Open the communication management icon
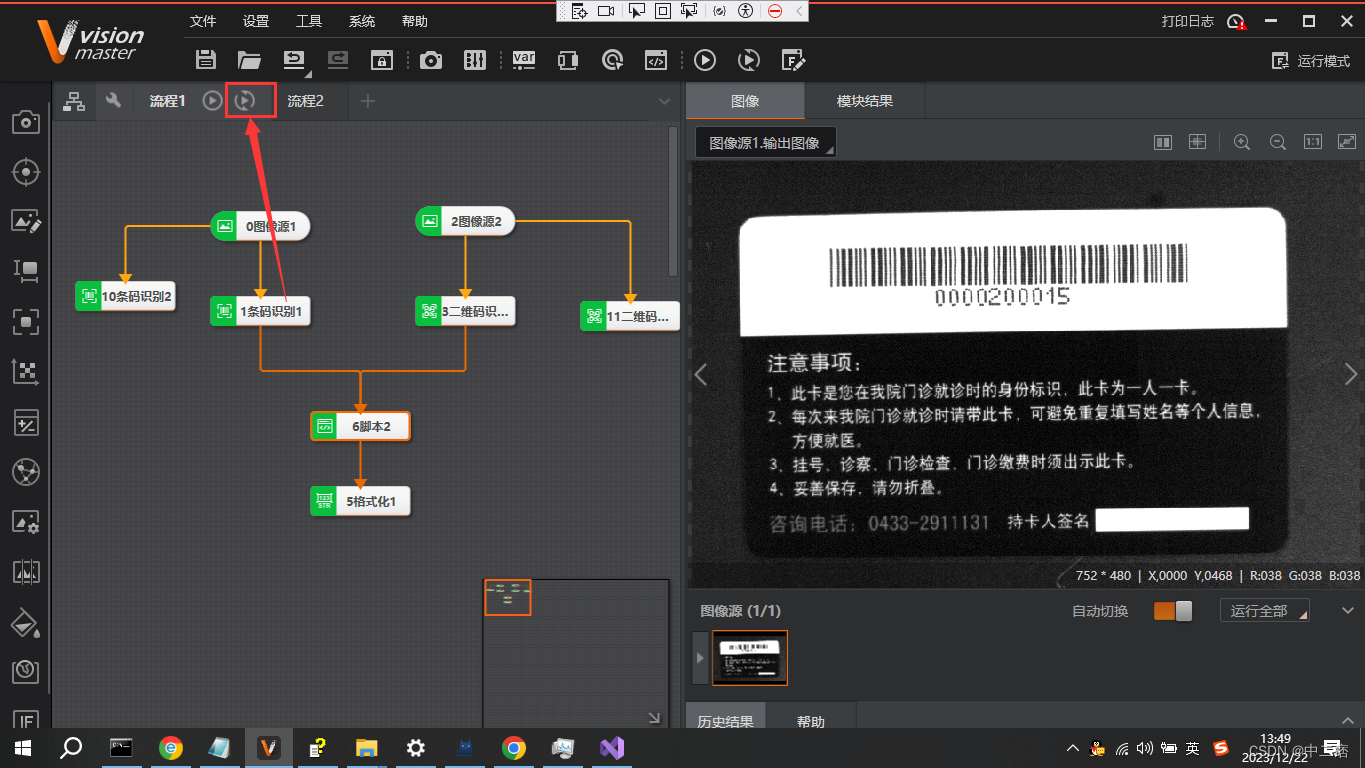Screen dimensions: 1365x768 [x=568, y=60]
